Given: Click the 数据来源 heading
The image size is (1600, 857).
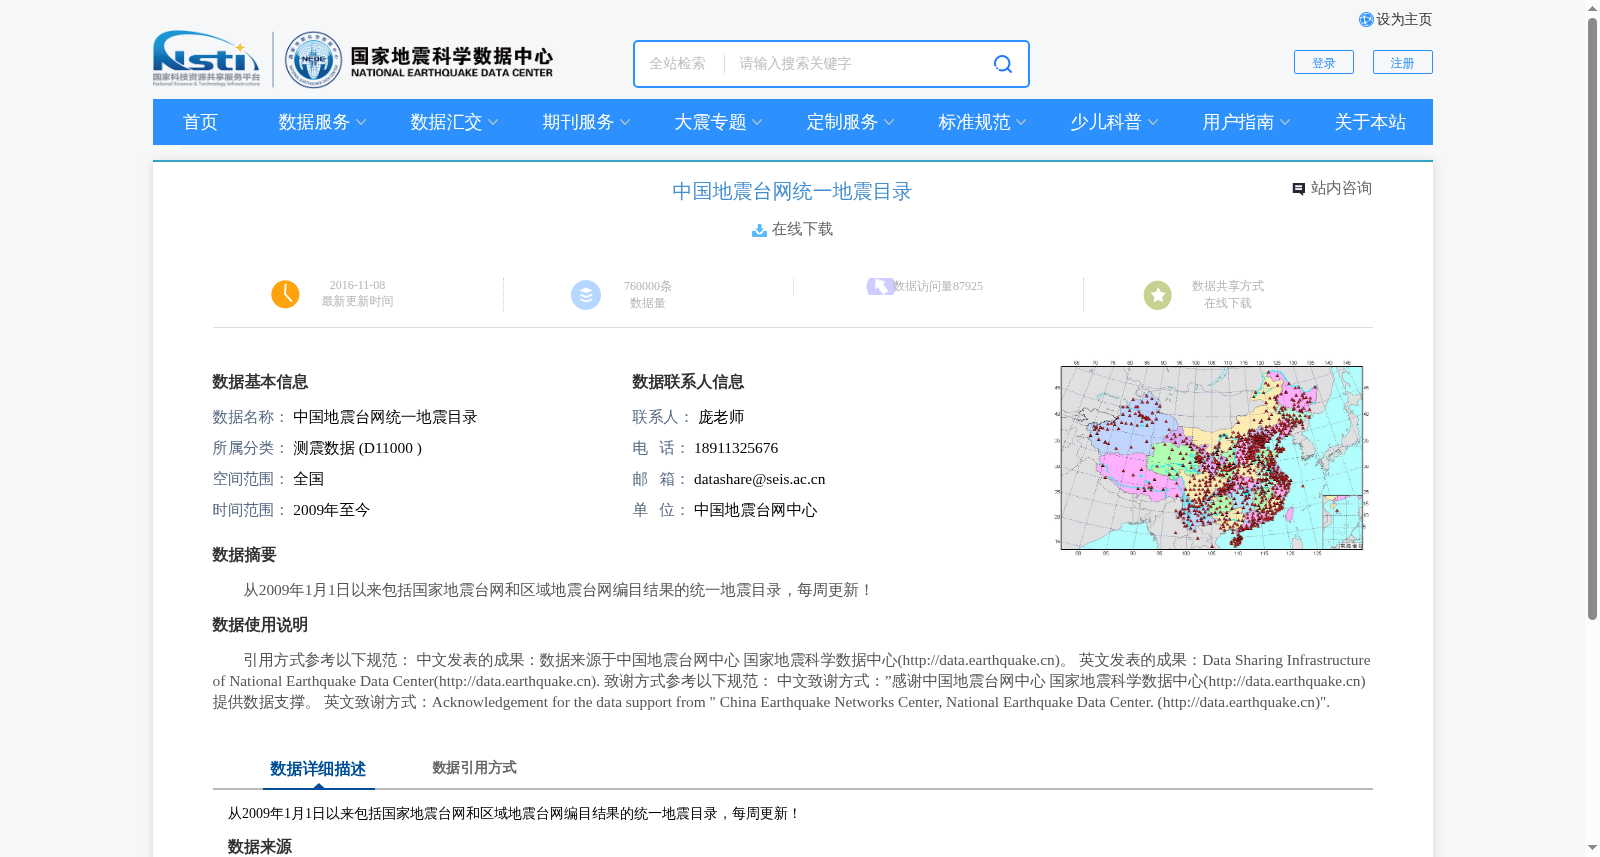Looking at the screenshot, I should pyautogui.click(x=260, y=847).
